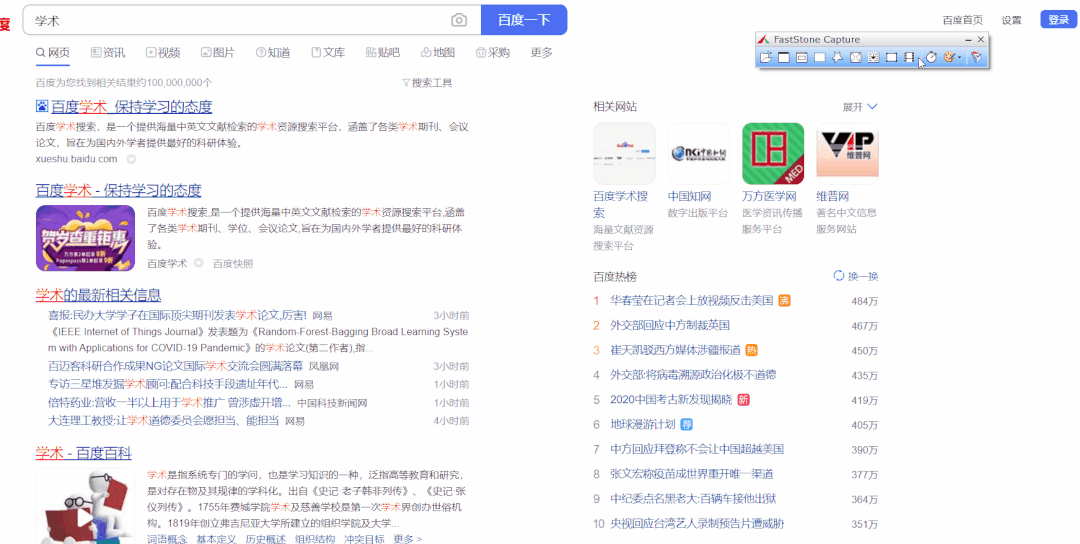Screen dimensions: 1080x544
Task: Switch to the 文库 tab
Action: click(x=328, y=52)
